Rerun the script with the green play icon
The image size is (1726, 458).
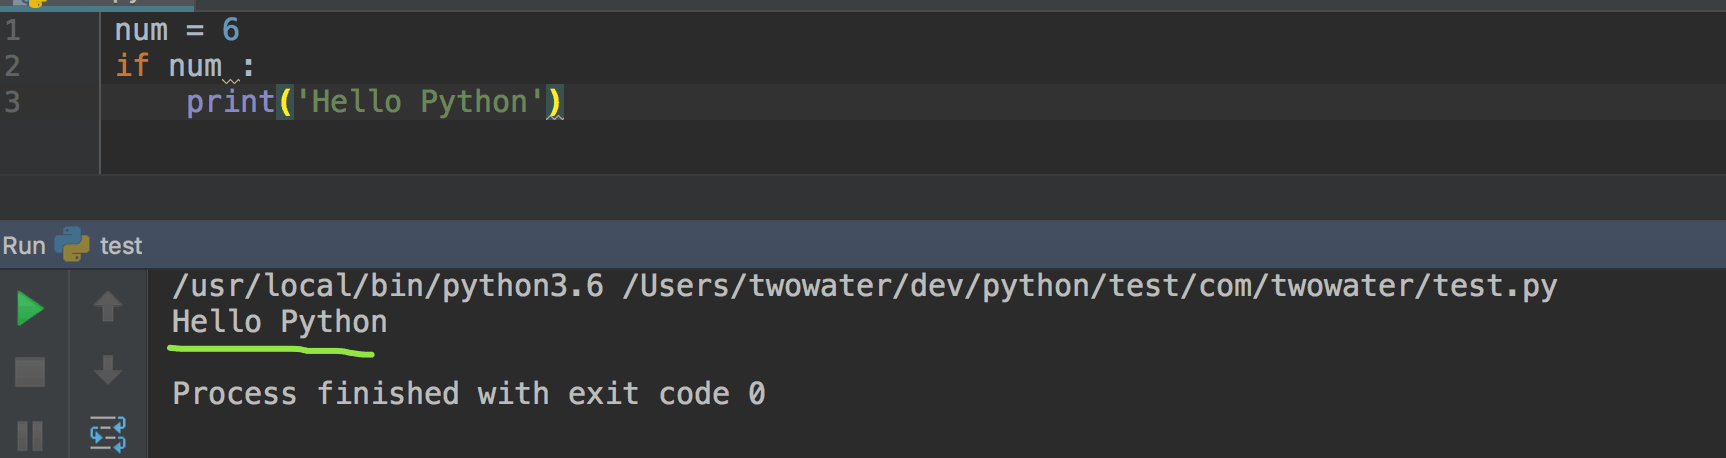click(31, 309)
